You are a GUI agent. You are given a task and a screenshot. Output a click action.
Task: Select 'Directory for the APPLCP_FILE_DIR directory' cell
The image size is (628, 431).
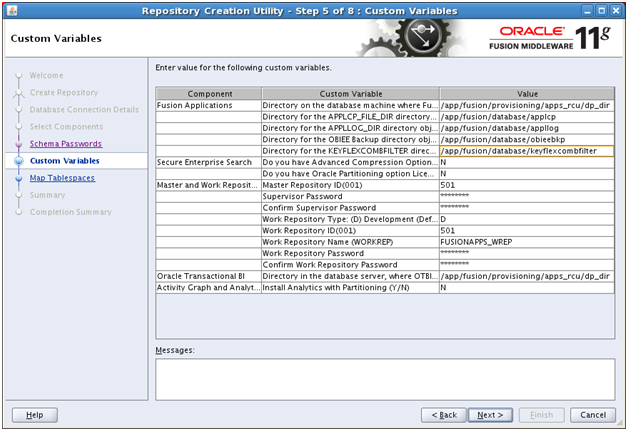click(350, 117)
